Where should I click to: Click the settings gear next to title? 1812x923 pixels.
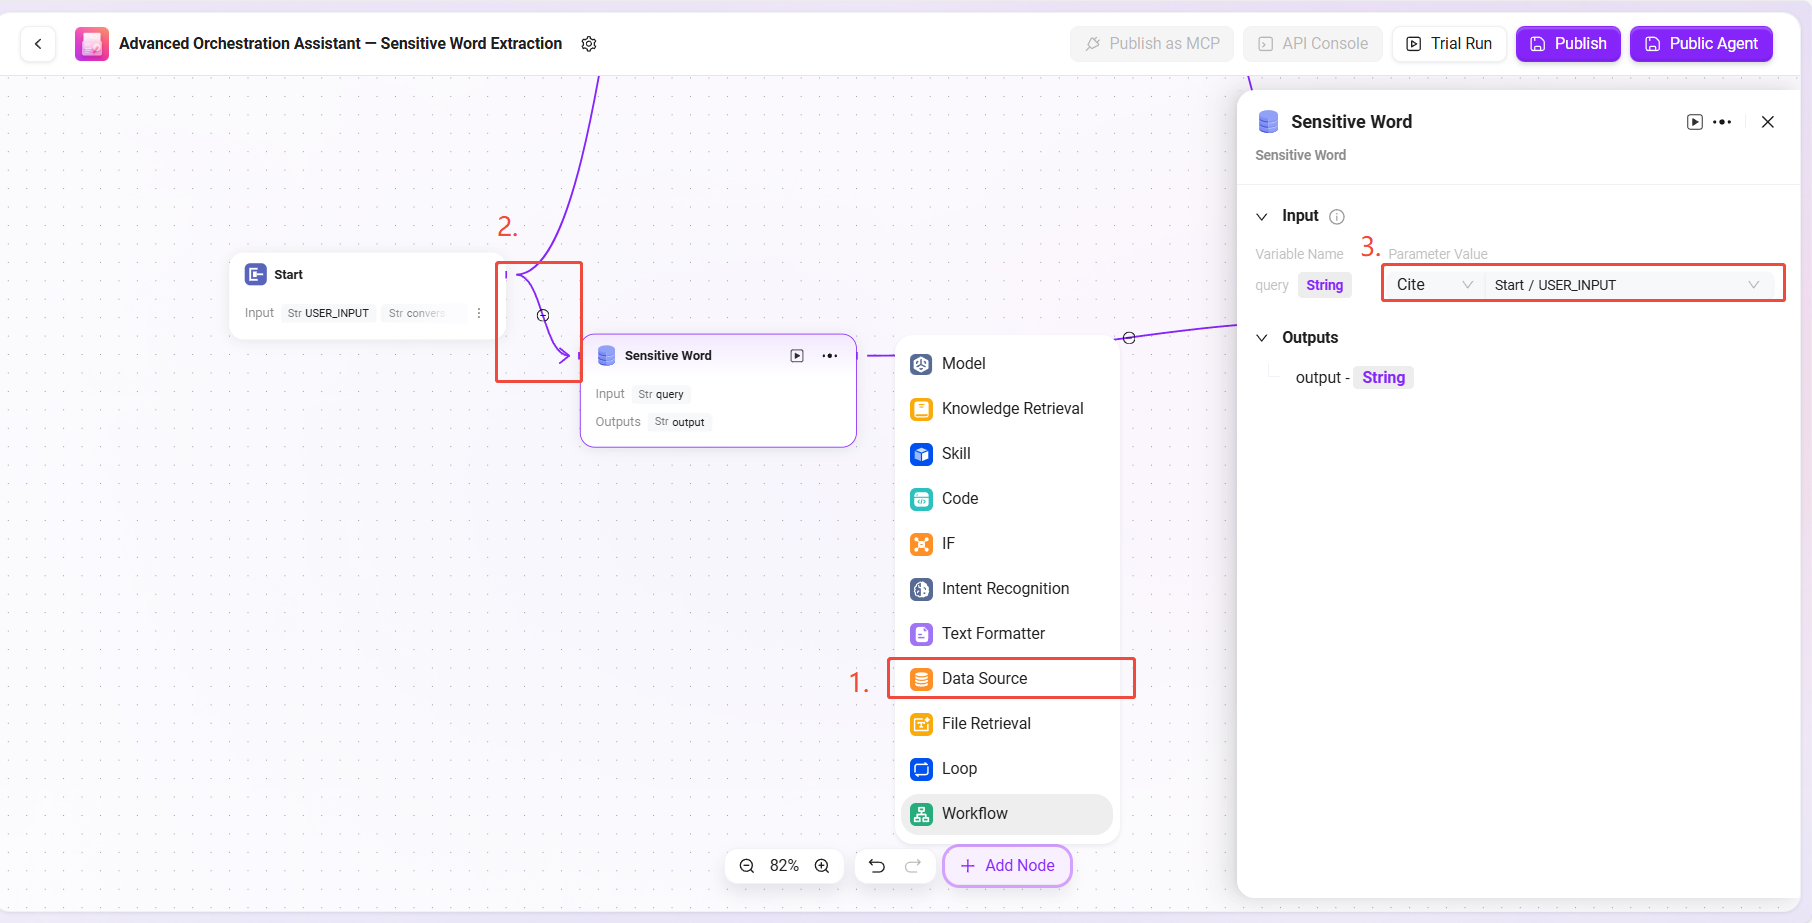pos(589,44)
